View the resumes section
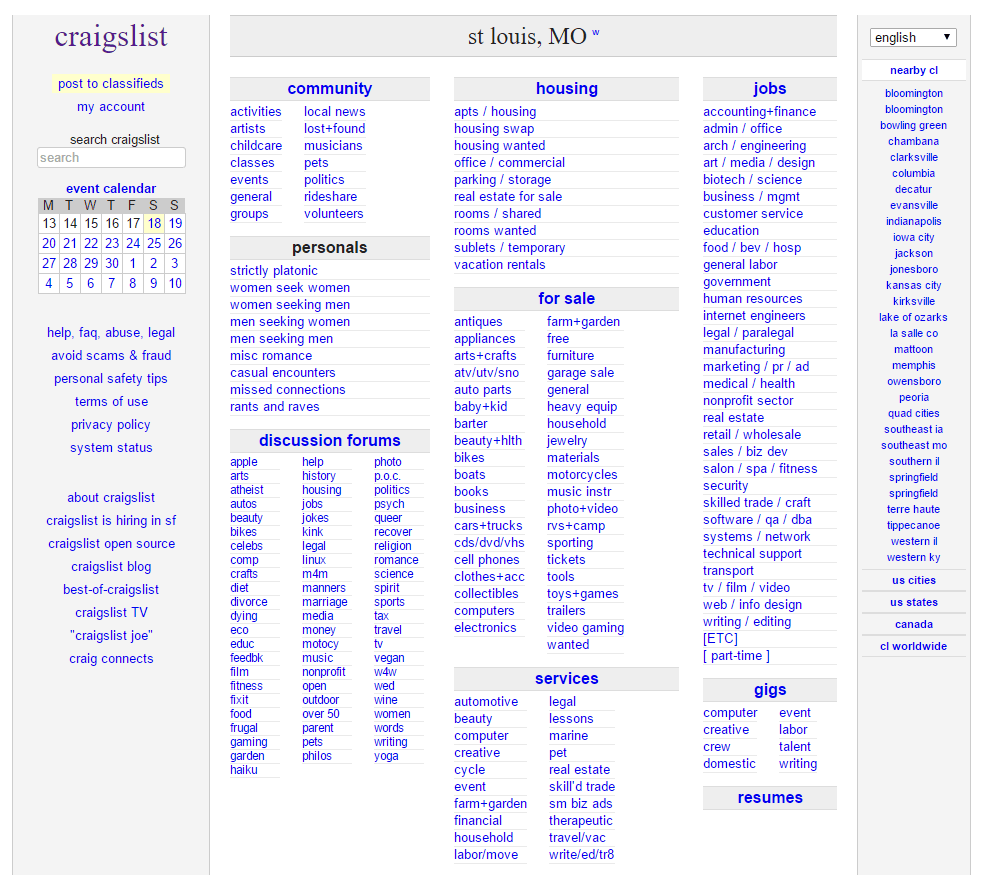Viewport: 987px width, 876px height. coord(769,798)
